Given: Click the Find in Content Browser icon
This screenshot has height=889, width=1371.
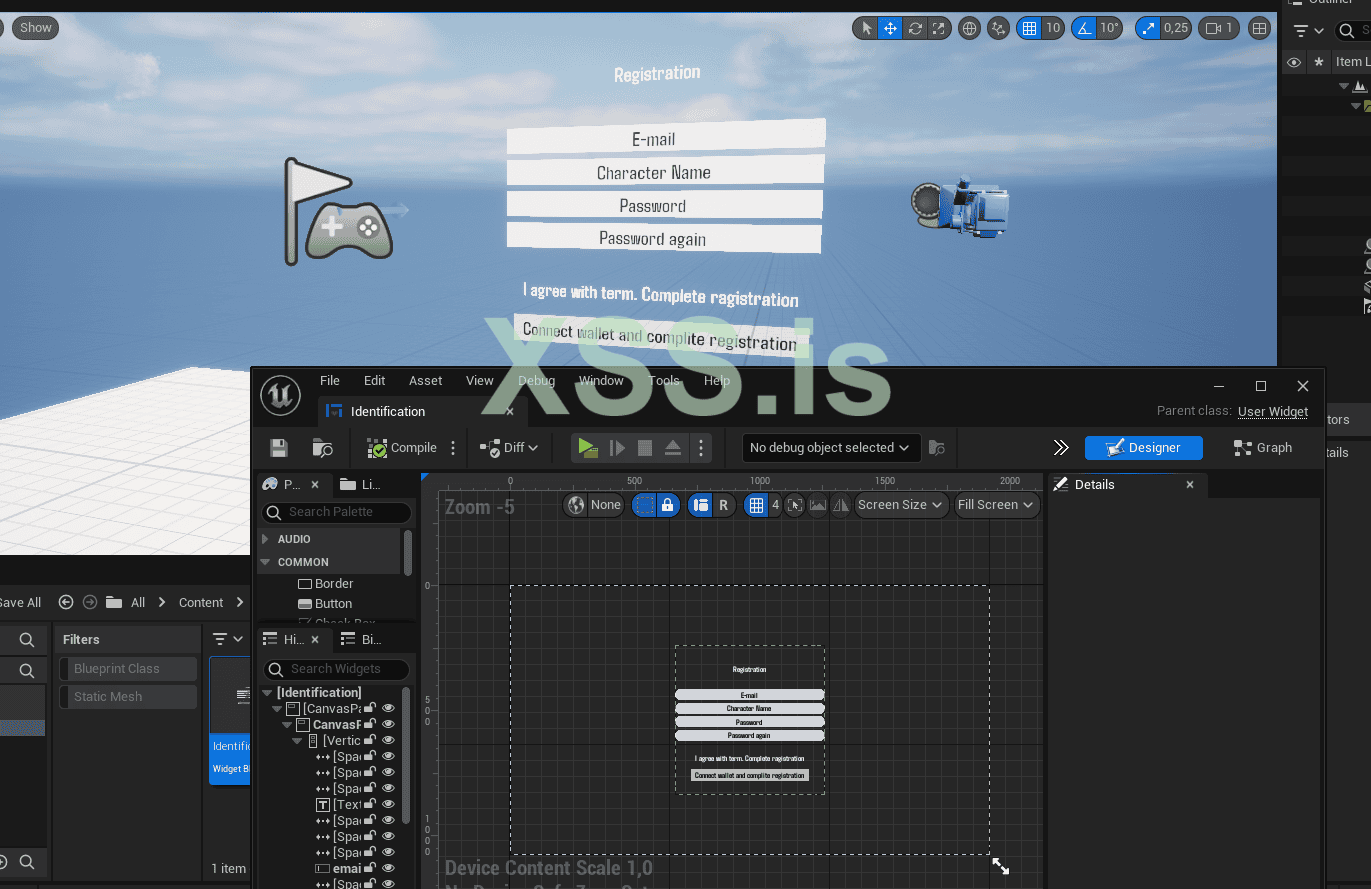Looking at the screenshot, I should pyautogui.click(x=322, y=448).
